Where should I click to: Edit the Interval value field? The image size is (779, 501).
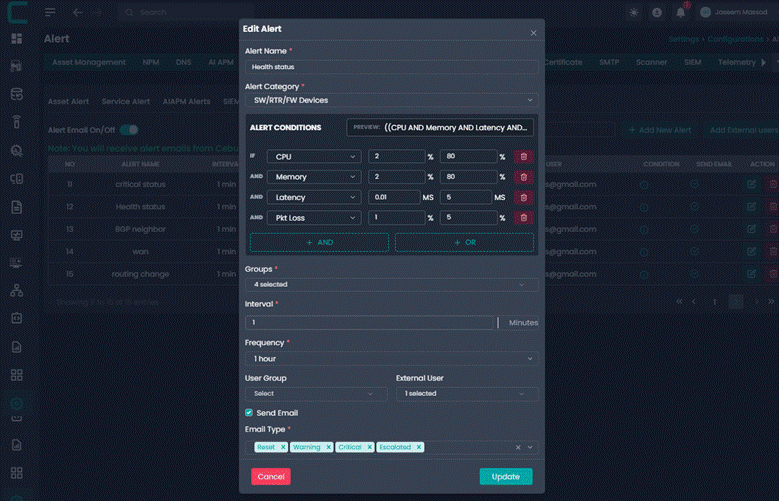coord(370,323)
